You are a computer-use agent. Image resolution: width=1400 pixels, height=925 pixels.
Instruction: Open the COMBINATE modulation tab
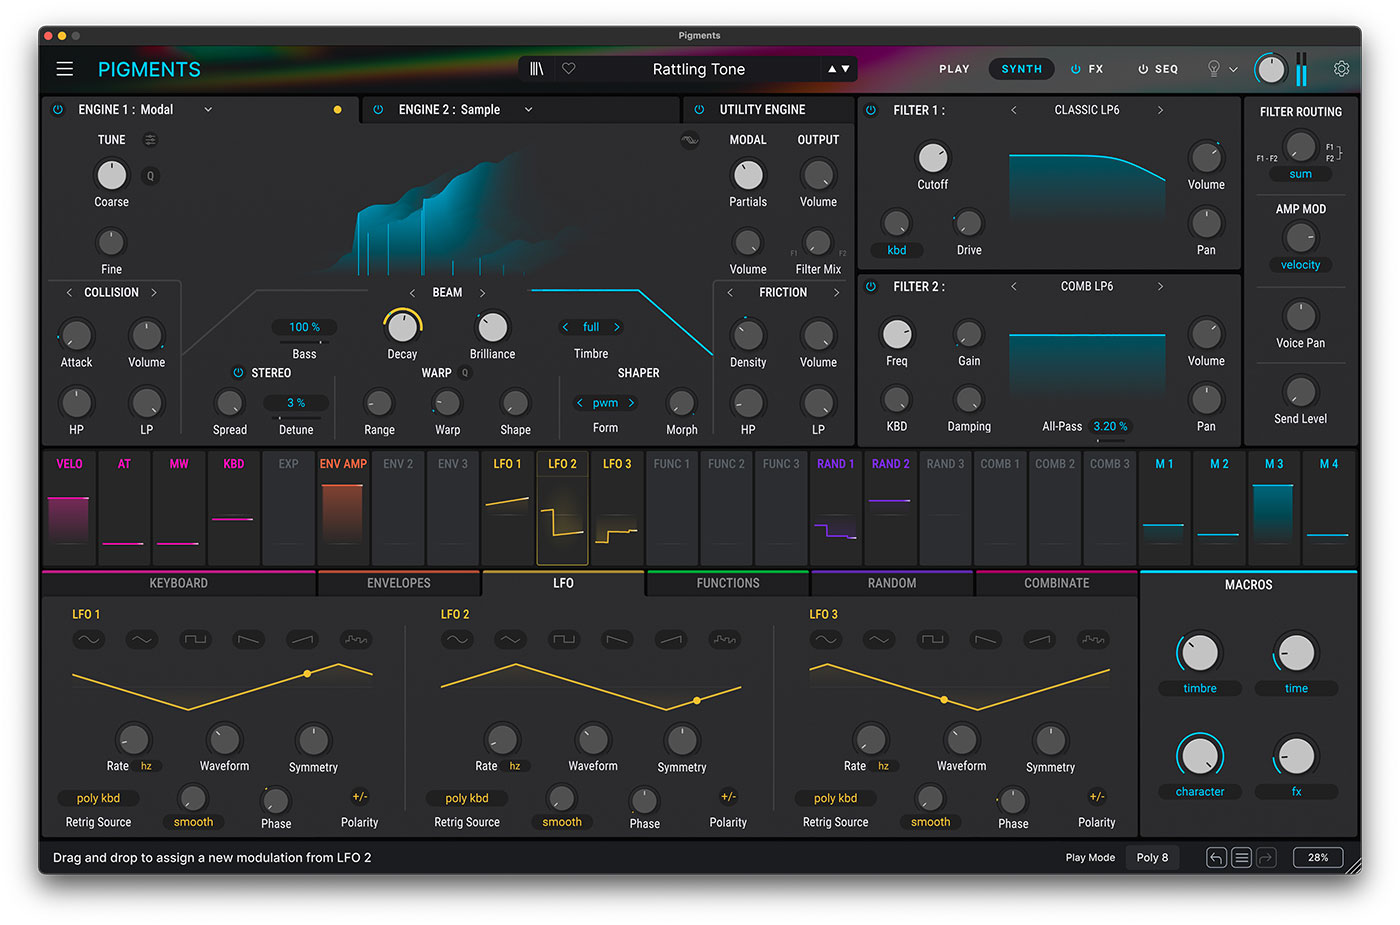click(x=1057, y=583)
